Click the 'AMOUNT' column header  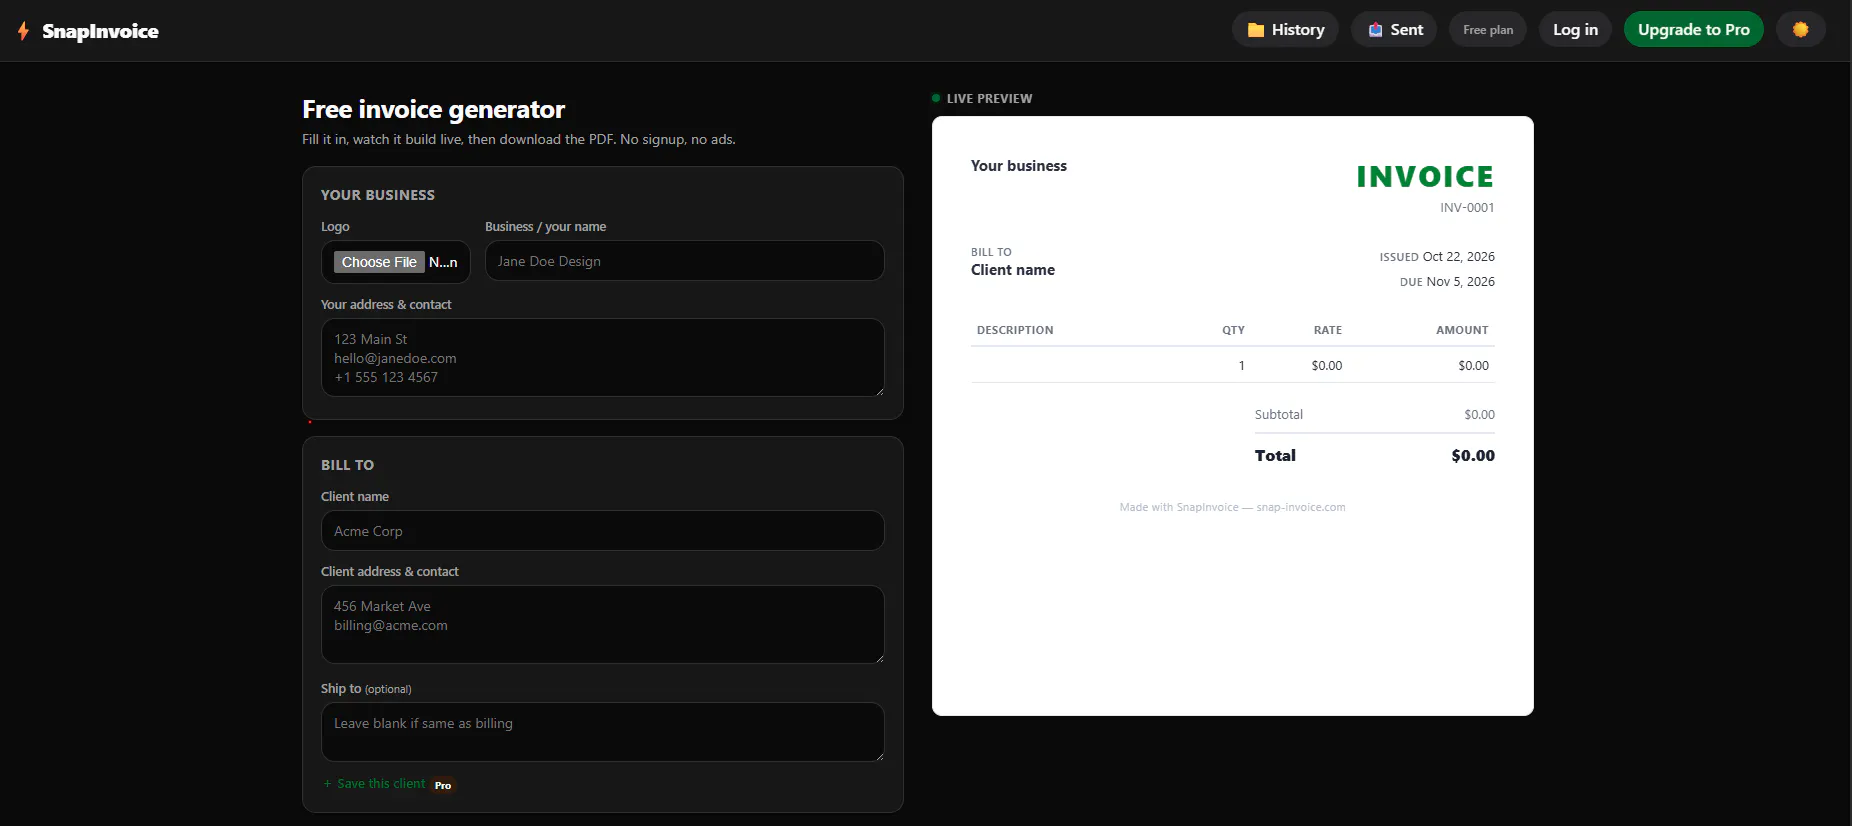[1462, 330]
